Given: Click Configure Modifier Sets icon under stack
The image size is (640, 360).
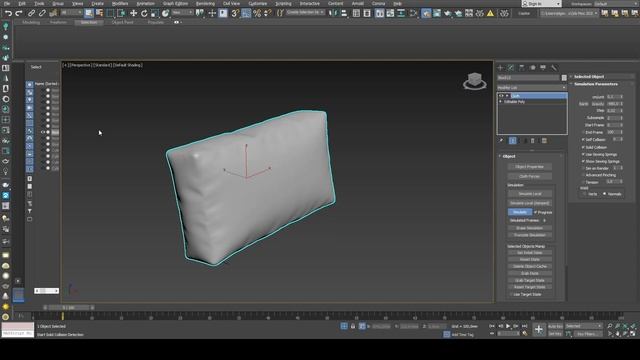Looking at the screenshot, I should [x=544, y=141].
